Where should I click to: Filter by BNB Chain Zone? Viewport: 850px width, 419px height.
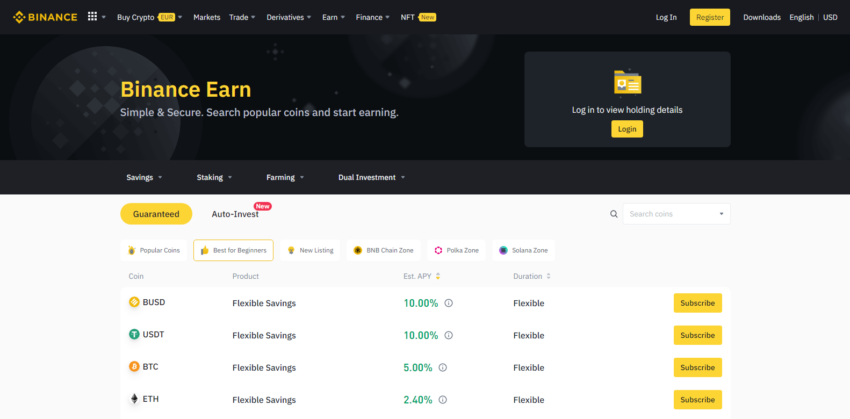coord(384,250)
